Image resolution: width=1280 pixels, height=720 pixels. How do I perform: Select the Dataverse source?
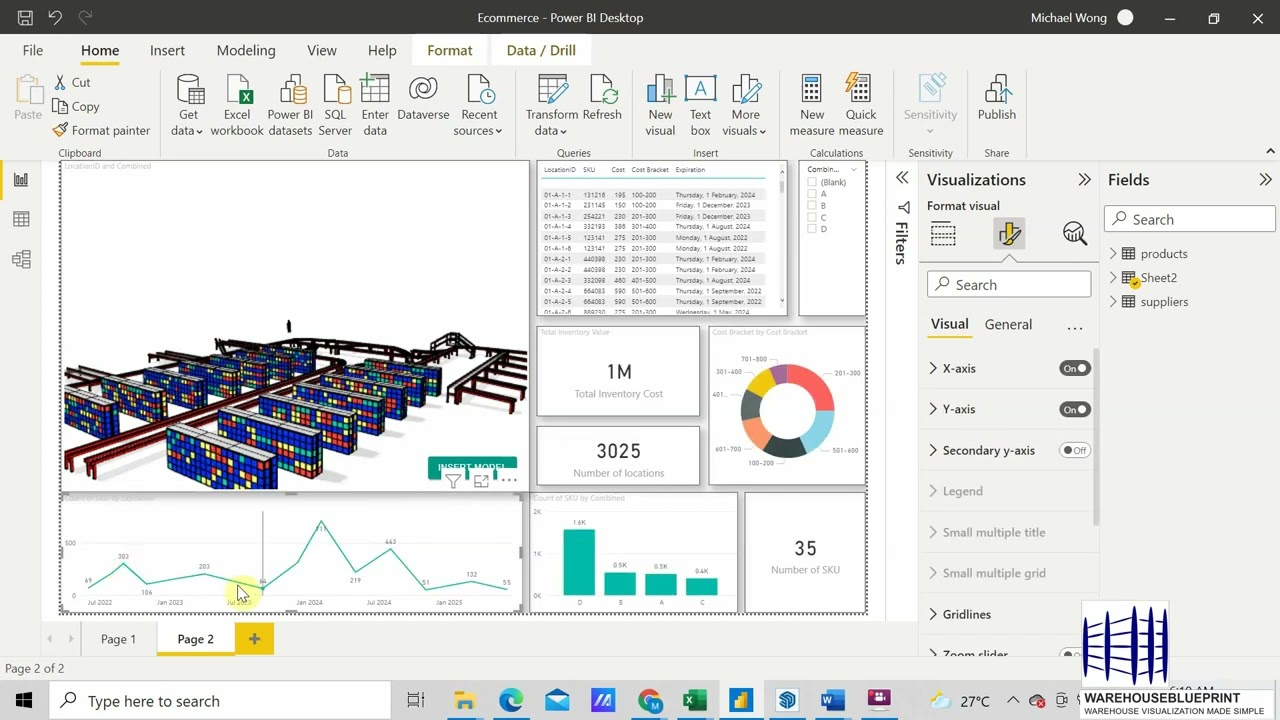(423, 98)
